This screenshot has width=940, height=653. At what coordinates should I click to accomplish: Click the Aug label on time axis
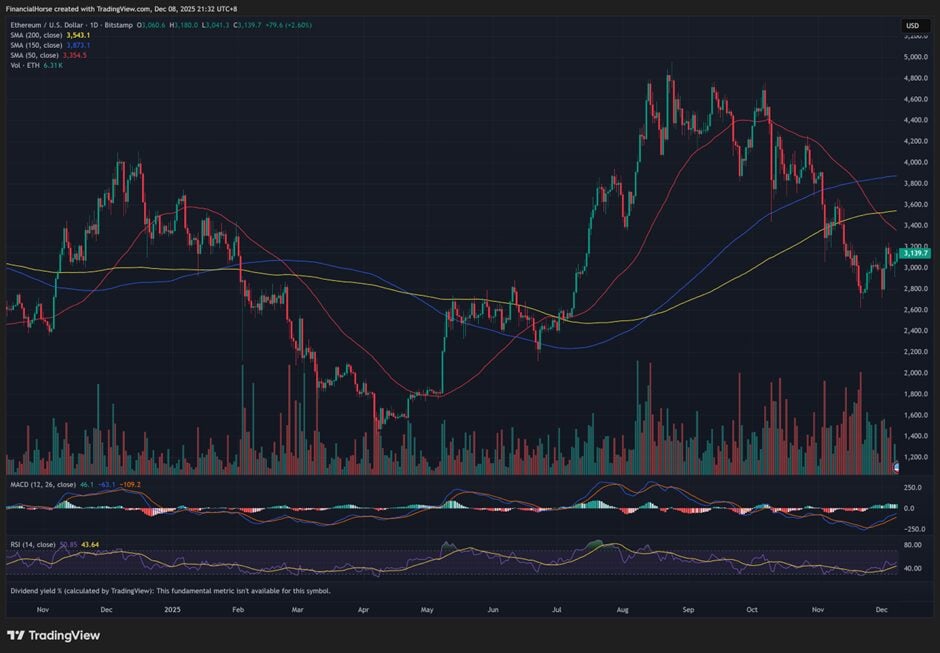[x=623, y=608]
